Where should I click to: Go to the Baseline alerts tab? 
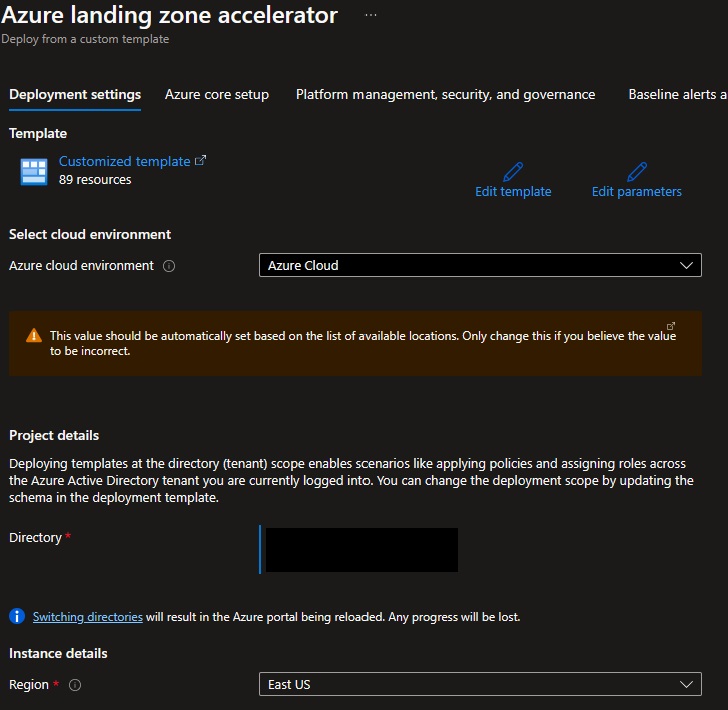pyautogui.click(x=676, y=95)
